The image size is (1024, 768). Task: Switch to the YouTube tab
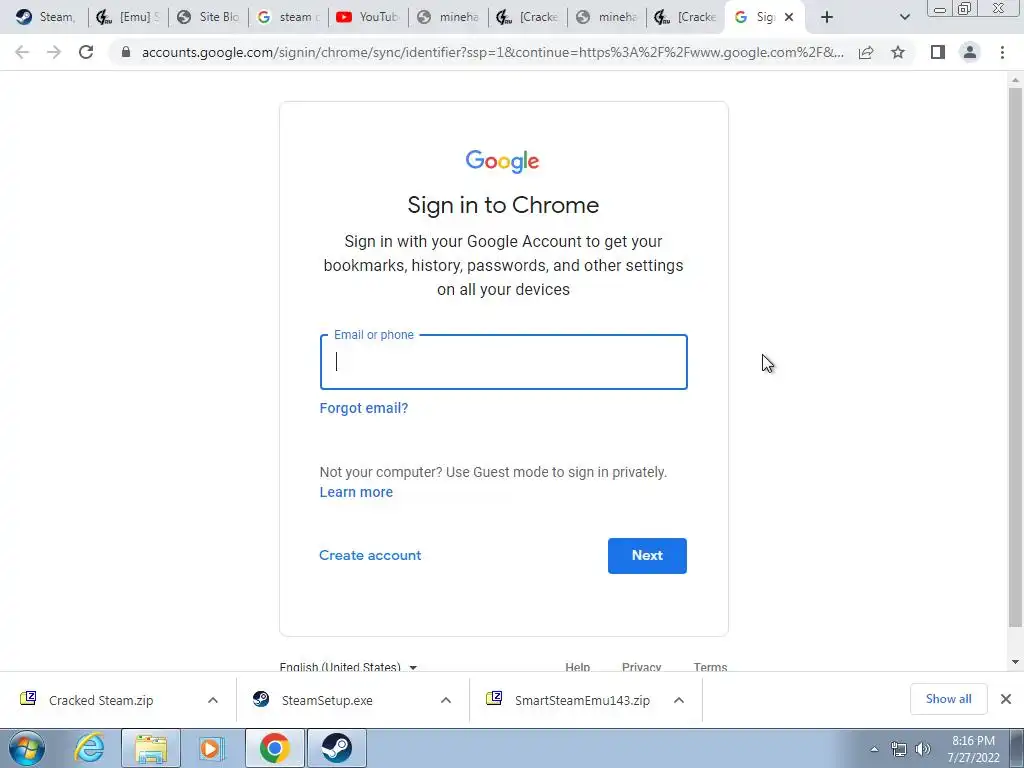(x=368, y=18)
